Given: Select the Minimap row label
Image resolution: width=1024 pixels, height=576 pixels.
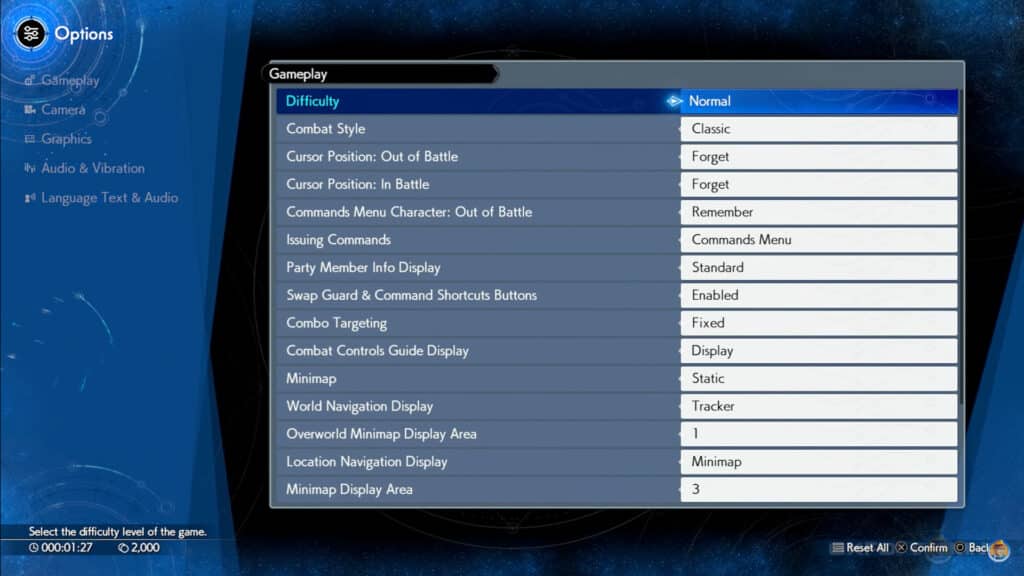Looking at the screenshot, I should coord(311,378).
